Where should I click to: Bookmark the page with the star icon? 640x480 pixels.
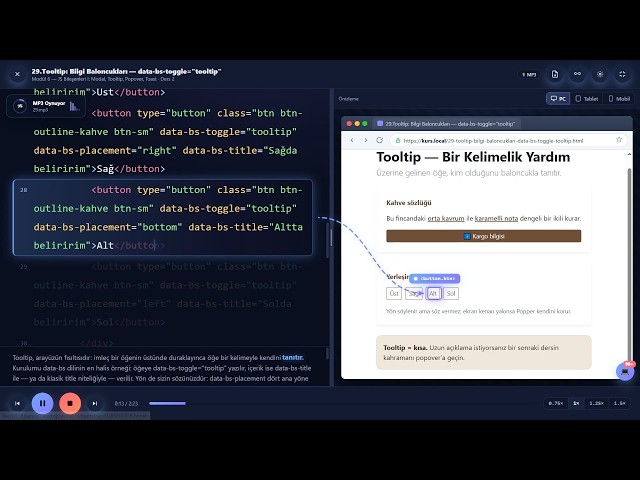coord(619,140)
